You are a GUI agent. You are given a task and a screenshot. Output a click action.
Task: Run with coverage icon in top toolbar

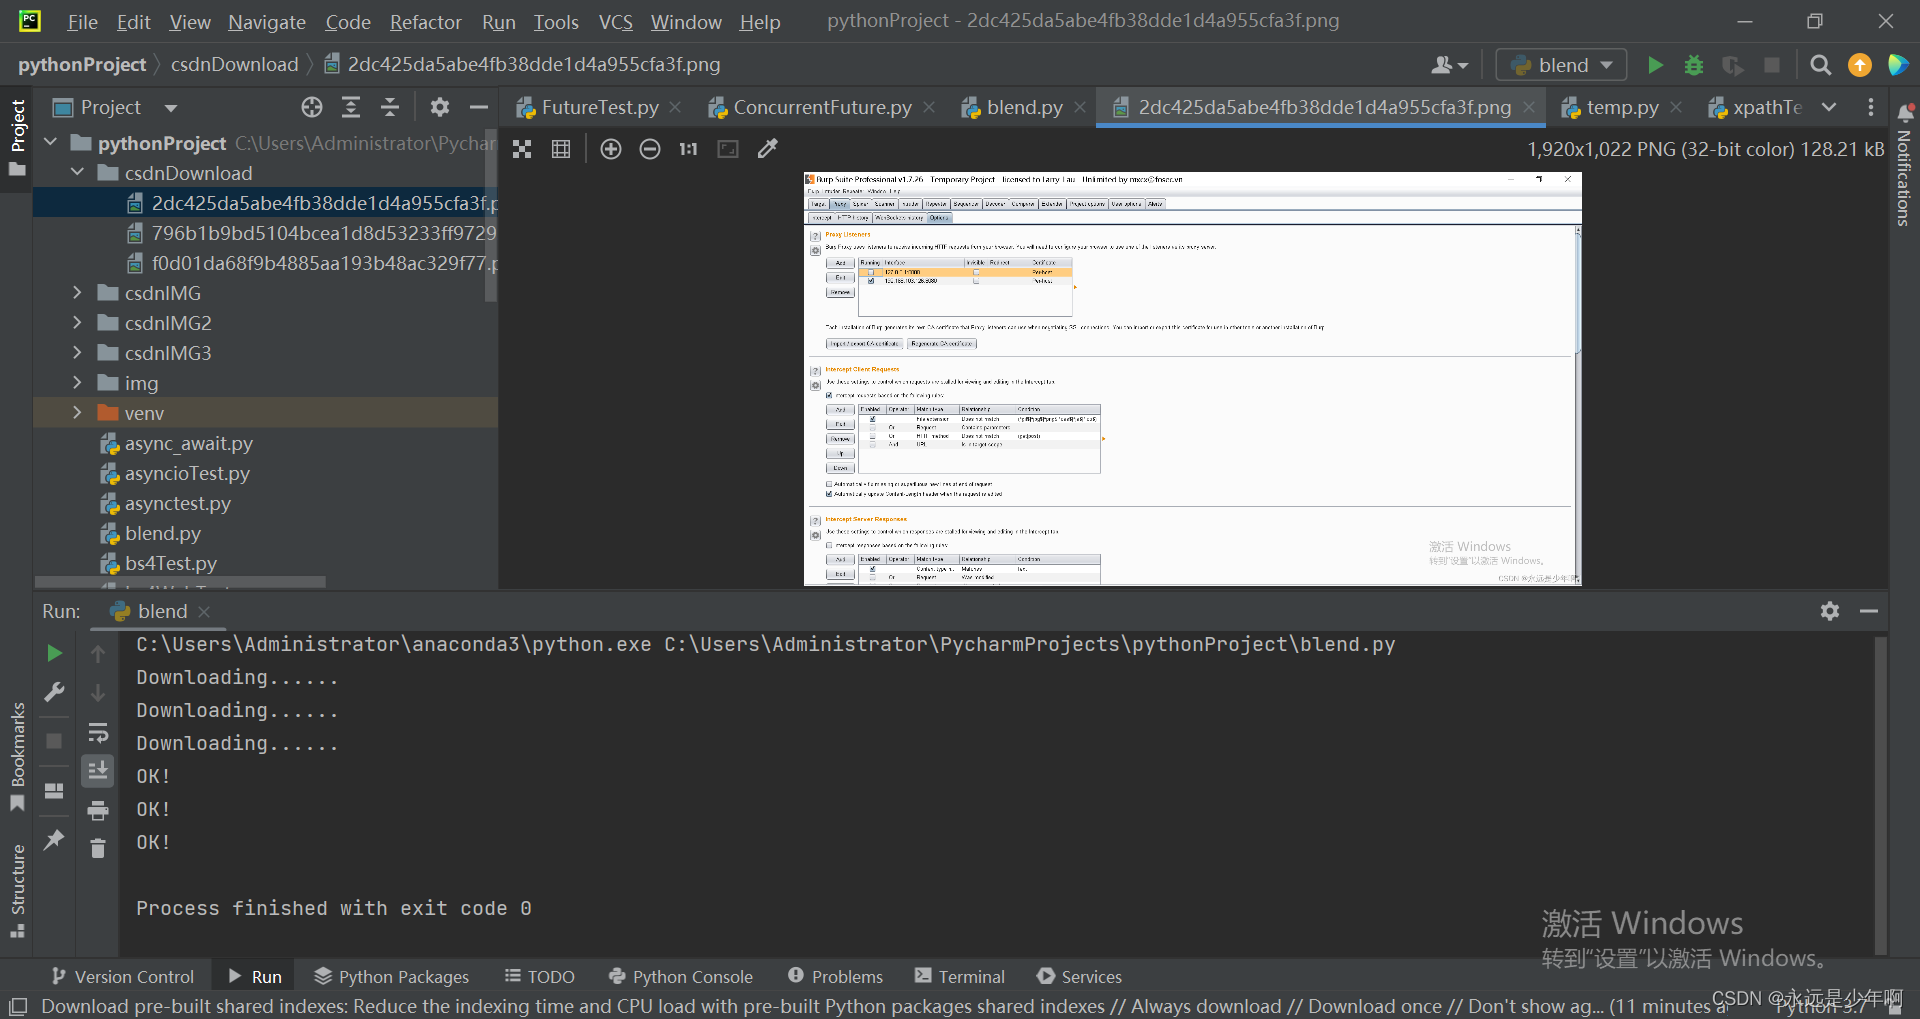[x=1733, y=65]
